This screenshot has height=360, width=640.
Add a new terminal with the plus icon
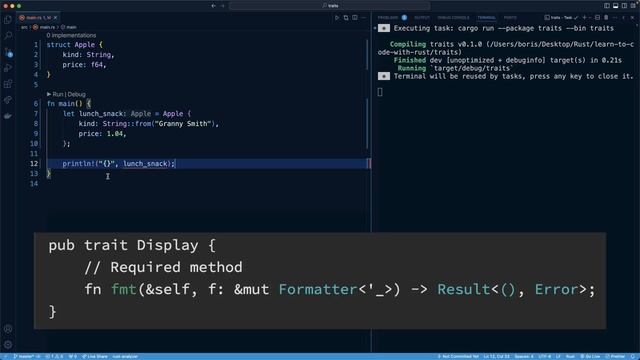[x=584, y=18]
